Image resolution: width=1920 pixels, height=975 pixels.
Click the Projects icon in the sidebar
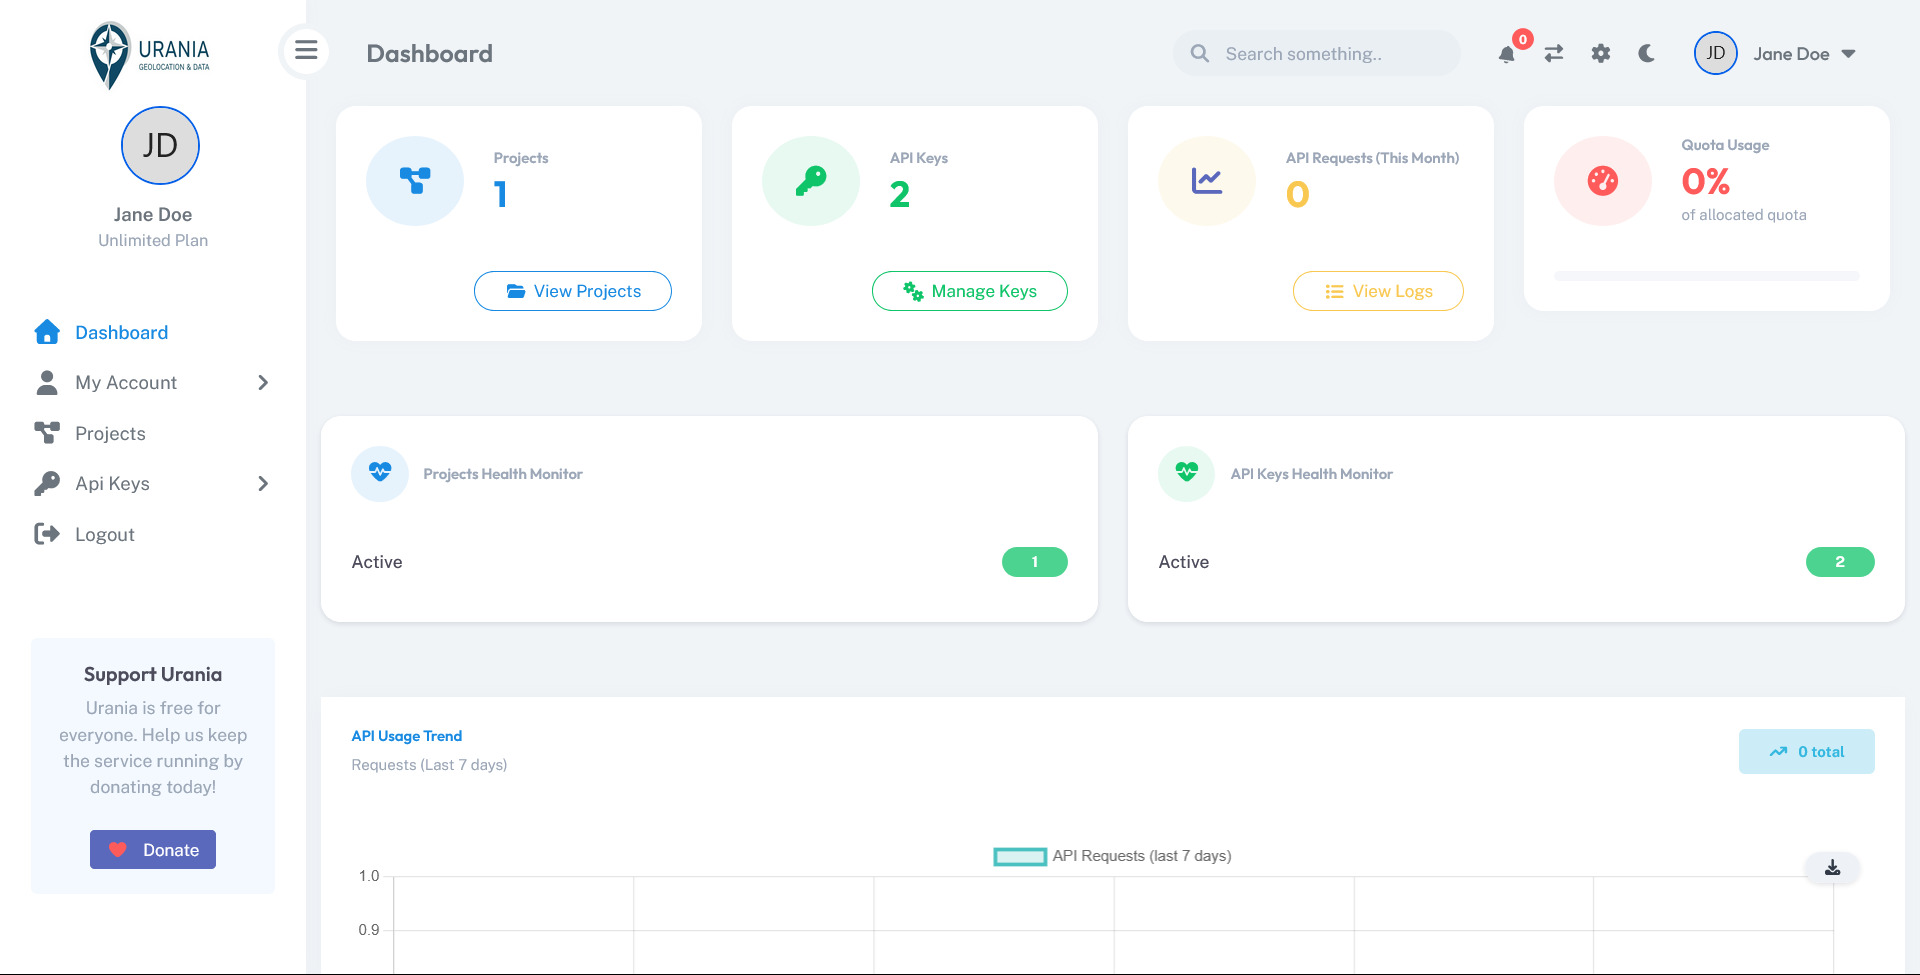coord(47,433)
